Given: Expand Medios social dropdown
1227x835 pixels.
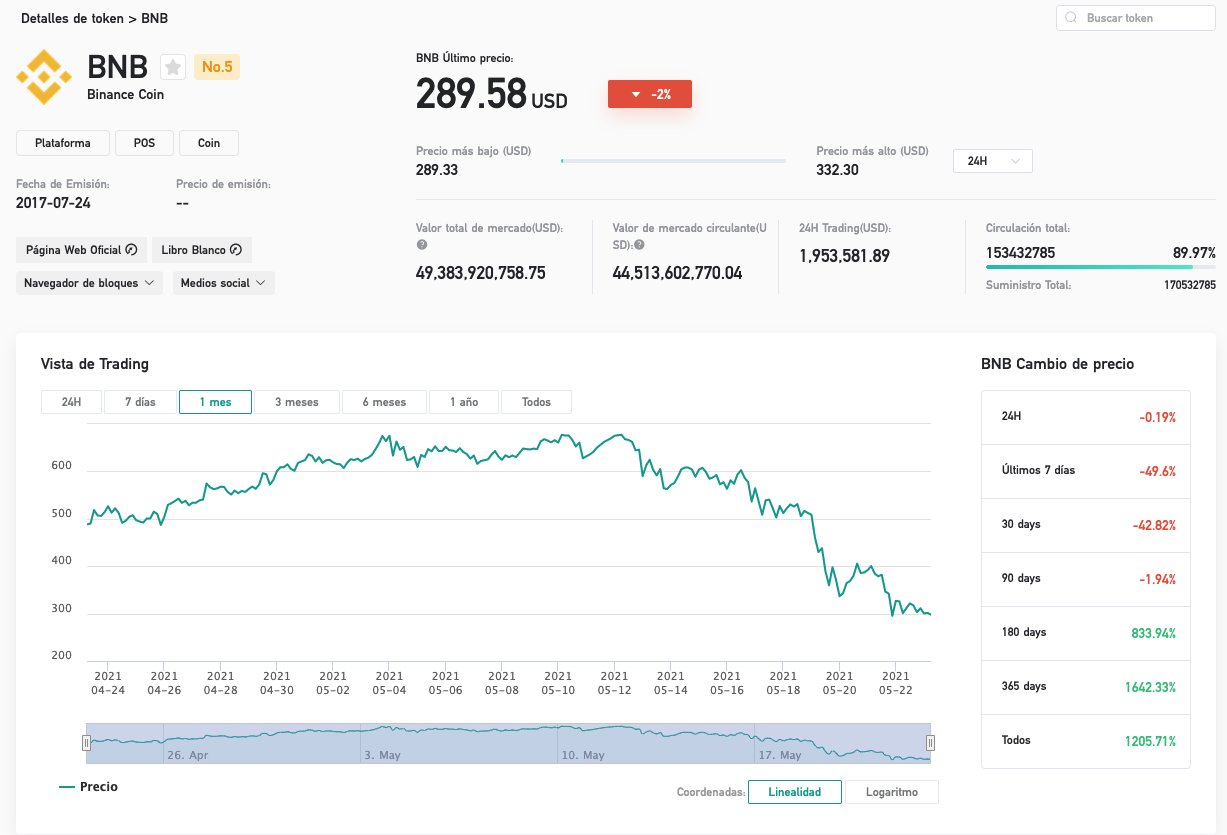Looking at the screenshot, I should pos(224,283).
